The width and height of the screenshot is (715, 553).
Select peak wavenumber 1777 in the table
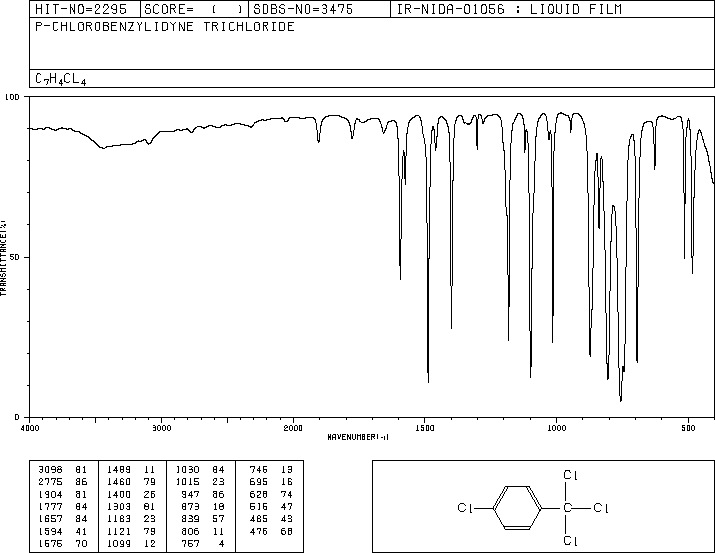click(x=50, y=506)
